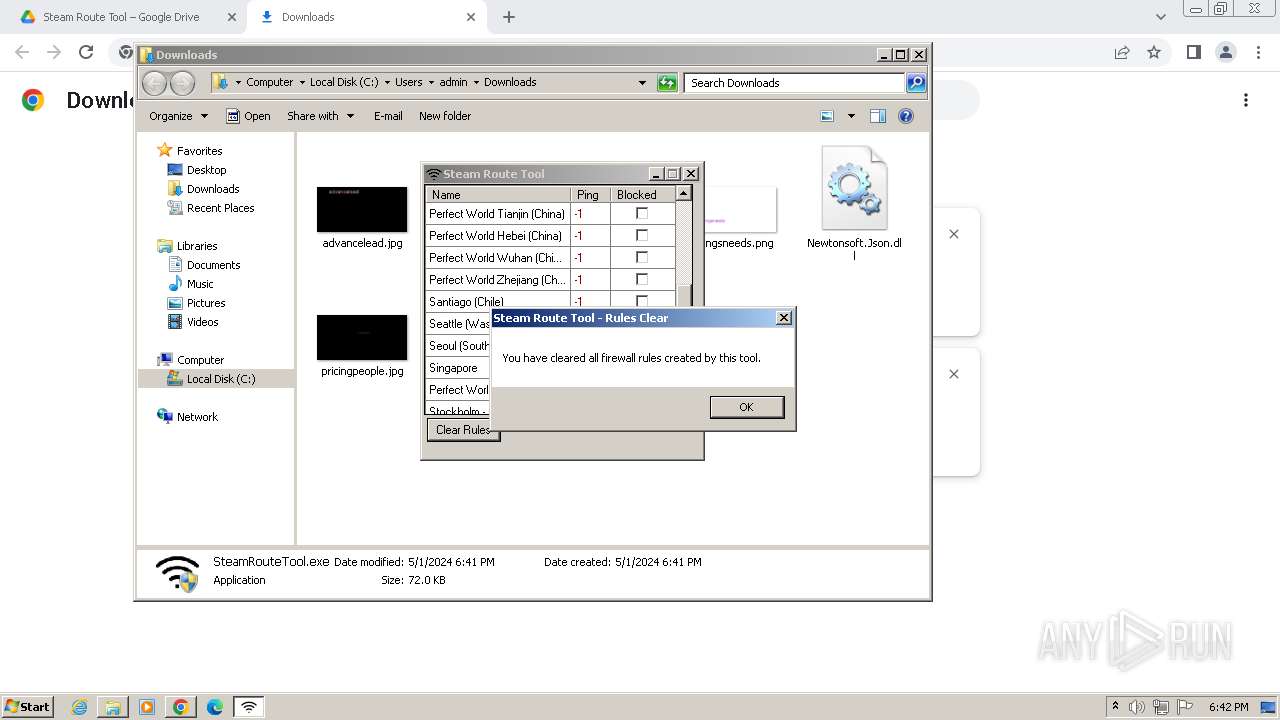The image size is (1280, 720).
Task: Click the Windows Start button
Action: 27,706
